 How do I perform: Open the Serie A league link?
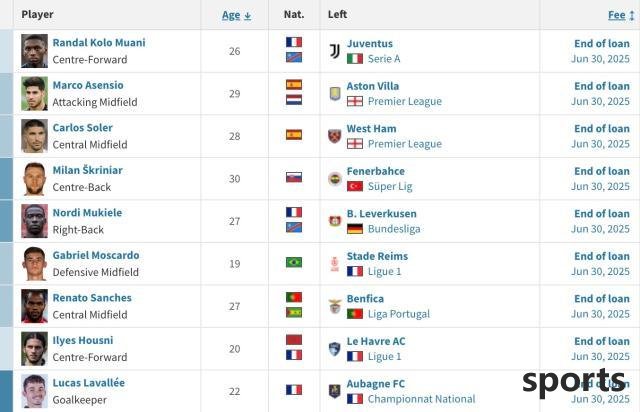point(384,59)
